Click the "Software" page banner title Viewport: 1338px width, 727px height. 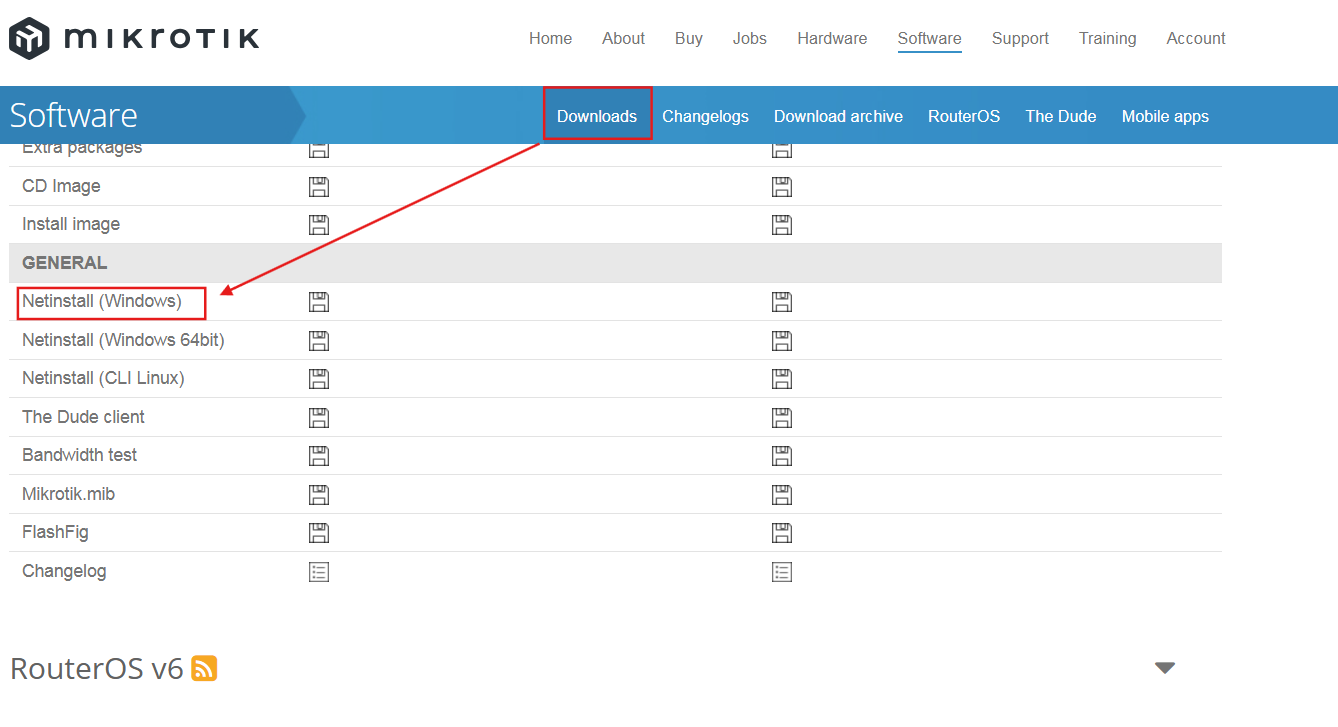[x=74, y=115]
